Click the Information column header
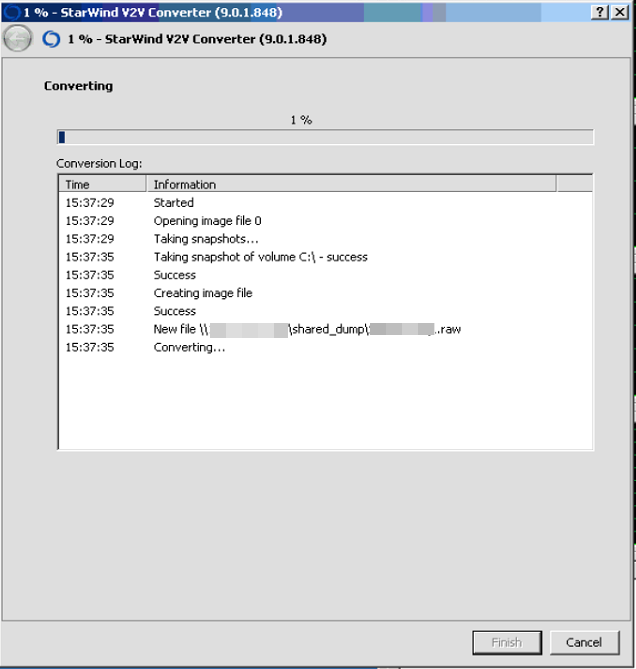Image resolution: width=636 pixels, height=669 pixels. point(351,184)
